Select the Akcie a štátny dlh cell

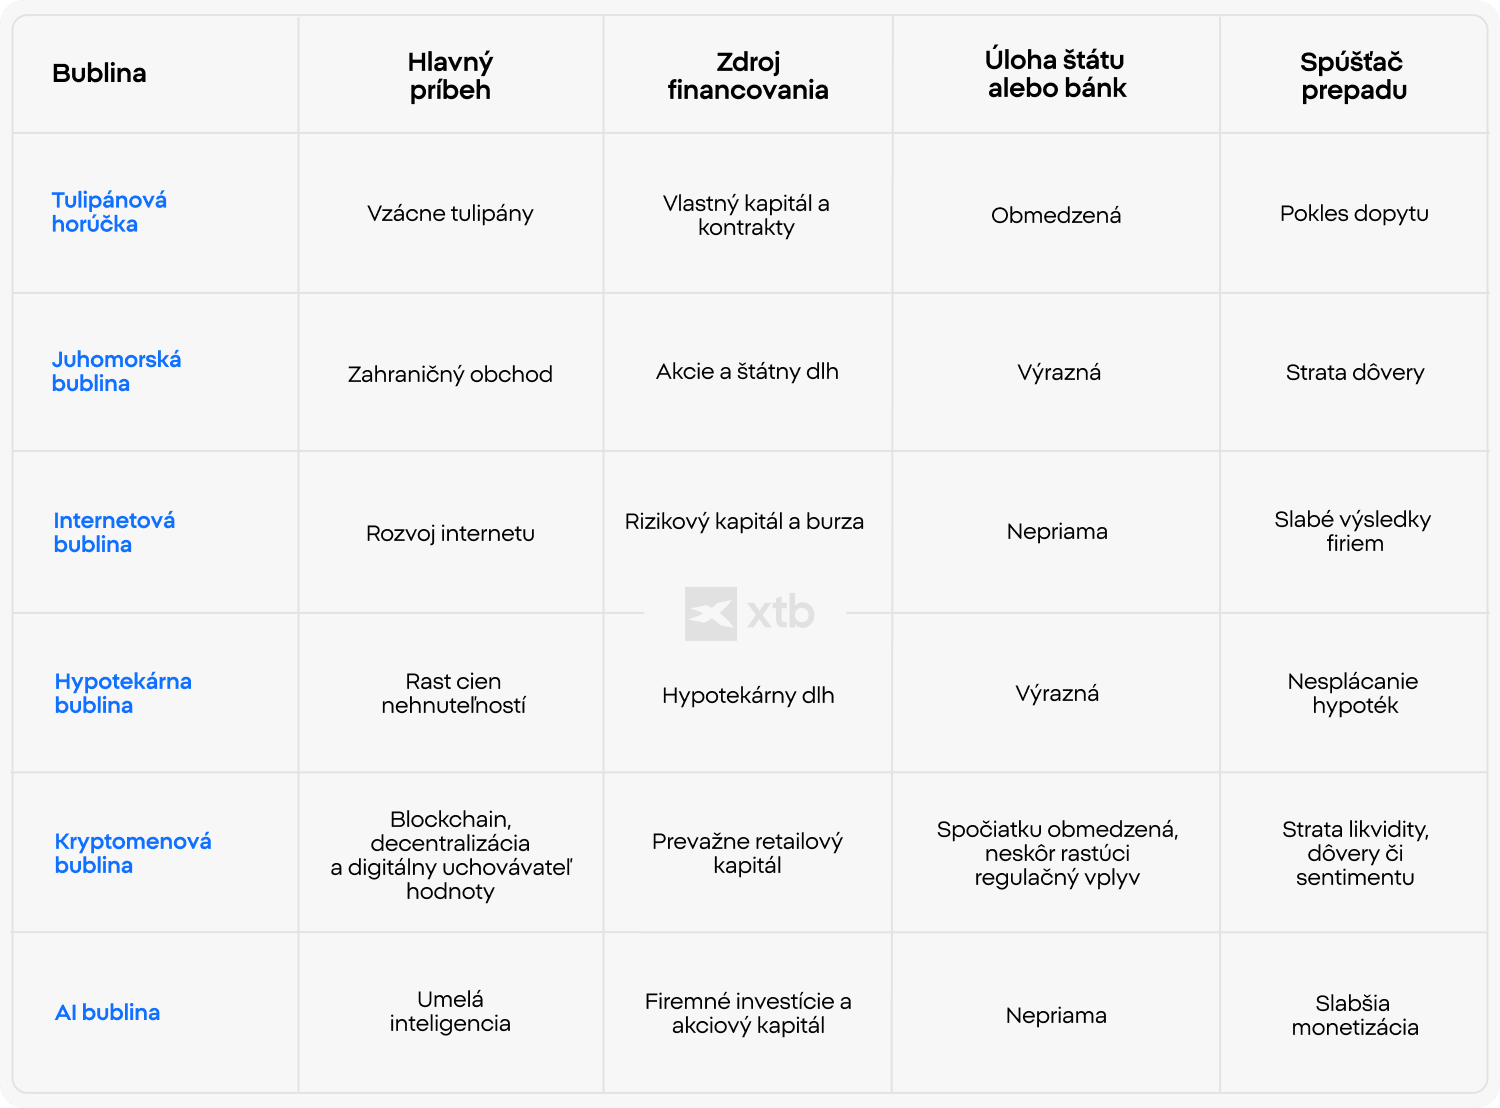coord(747,372)
